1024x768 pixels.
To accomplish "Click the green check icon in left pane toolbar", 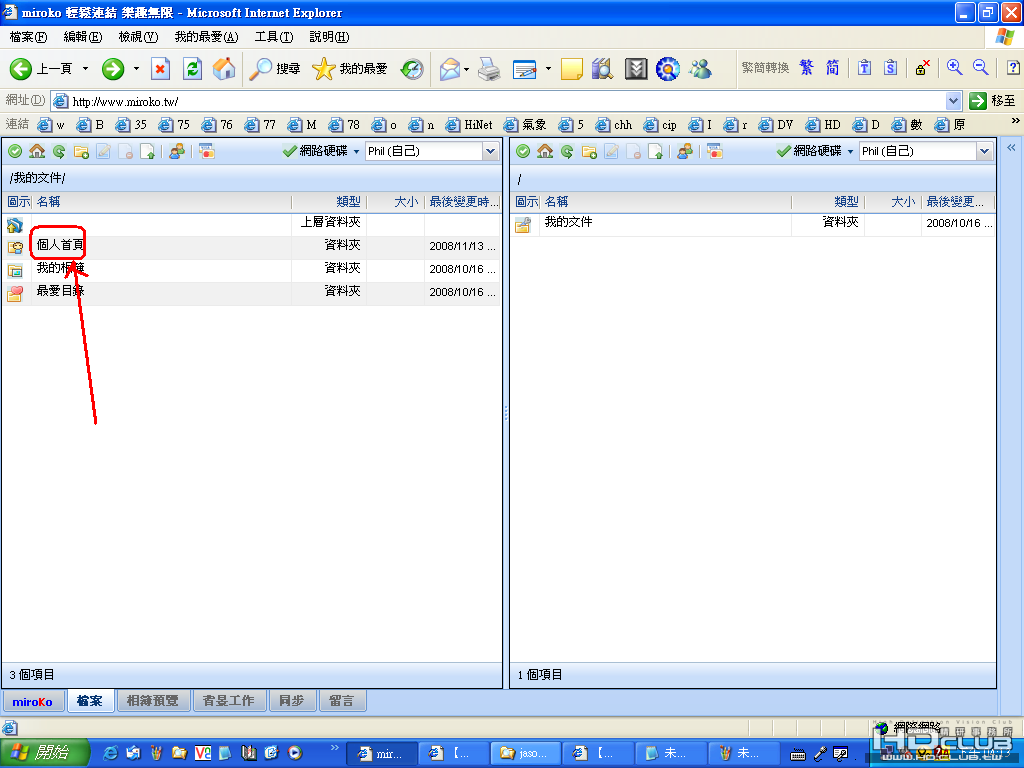I will [x=15, y=152].
